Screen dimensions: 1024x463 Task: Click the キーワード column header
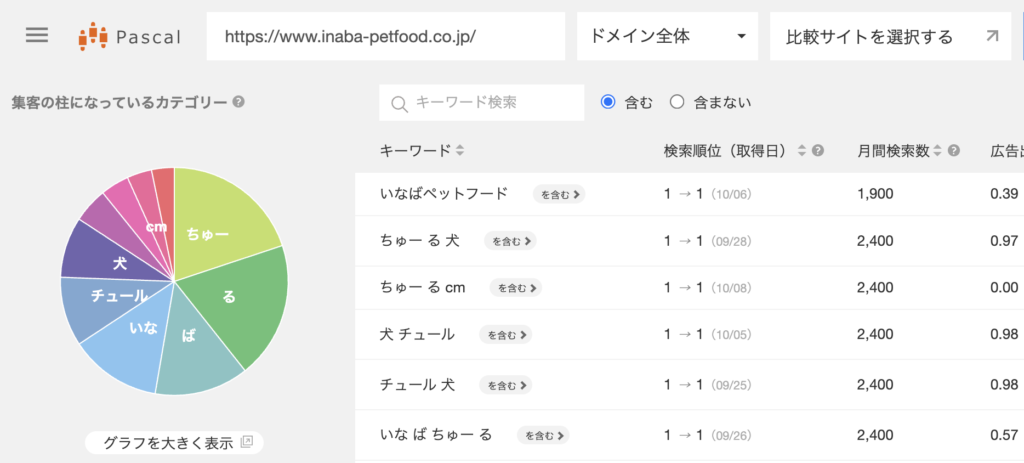(415, 151)
